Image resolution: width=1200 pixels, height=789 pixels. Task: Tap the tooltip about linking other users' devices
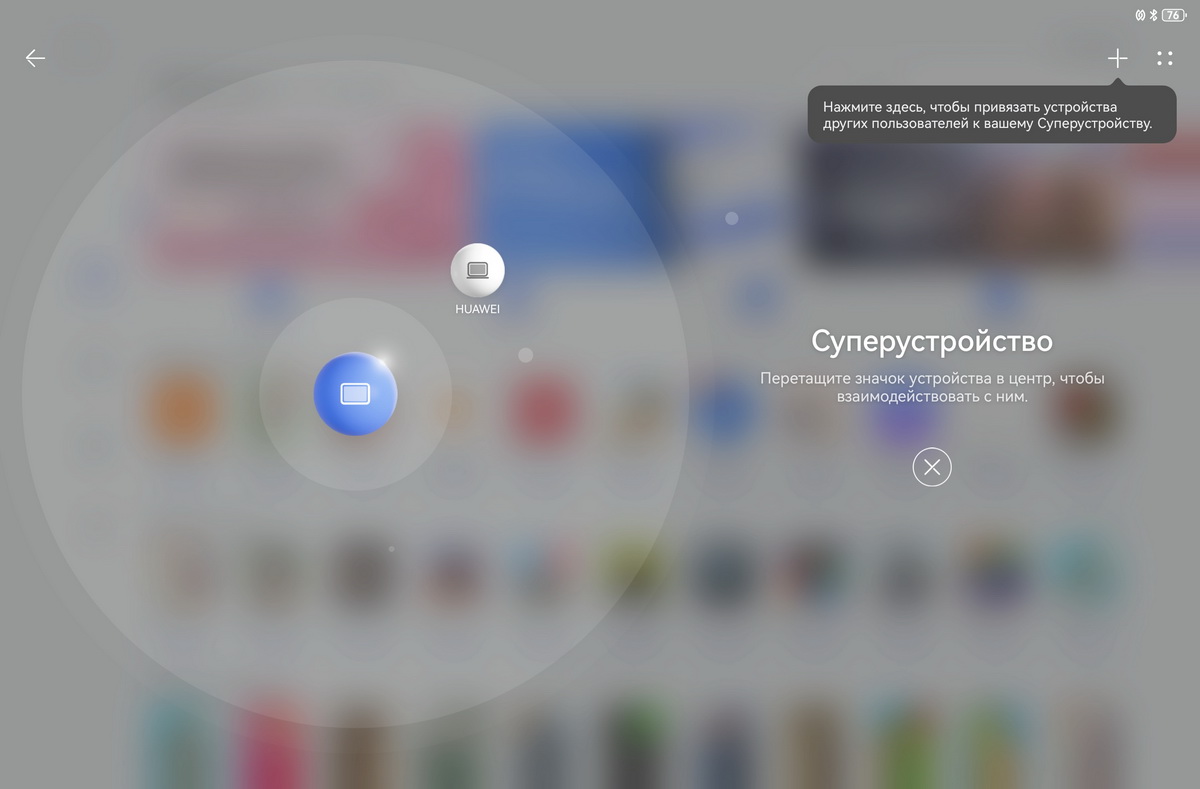(992, 115)
